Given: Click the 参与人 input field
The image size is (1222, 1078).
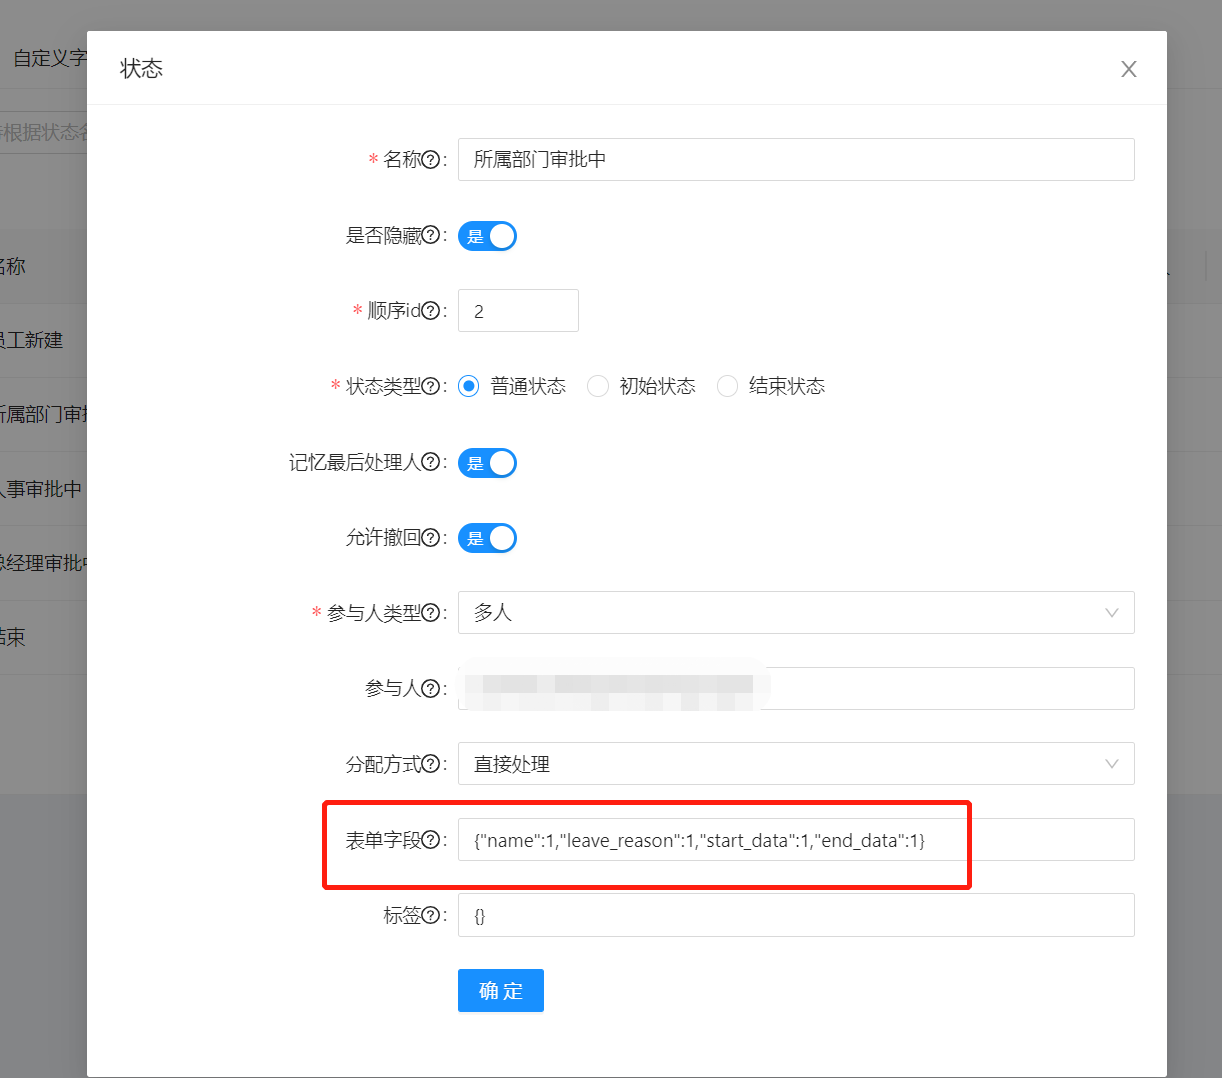Looking at the screenshot, I should [x=796, y=689].
